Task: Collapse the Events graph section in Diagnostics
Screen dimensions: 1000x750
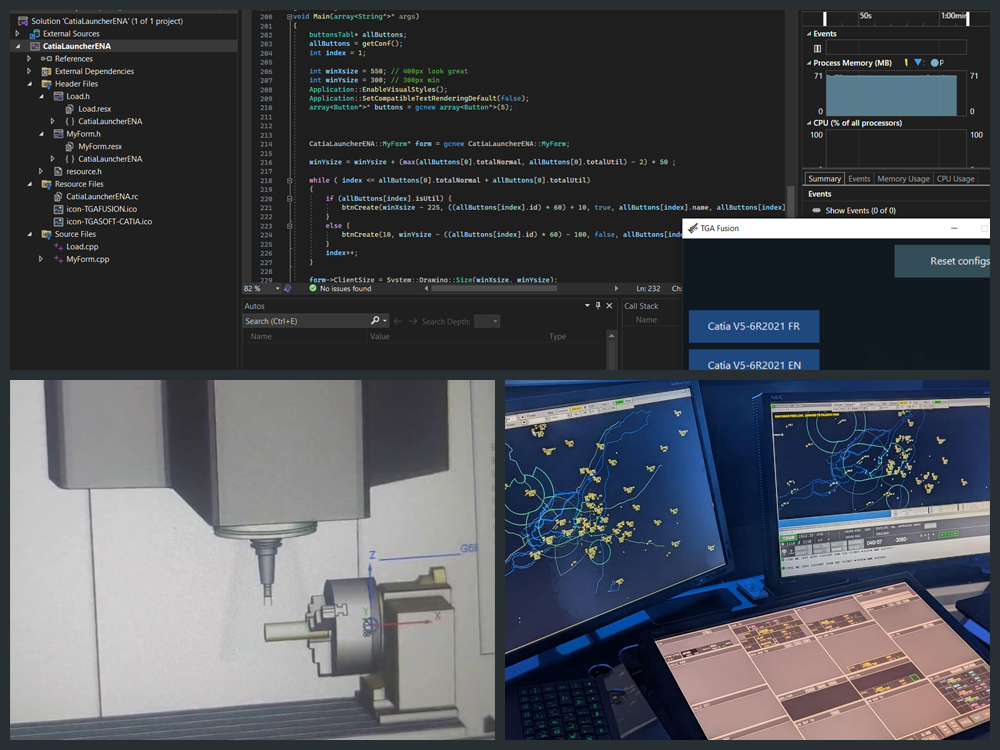Action: tap(809, 34)
